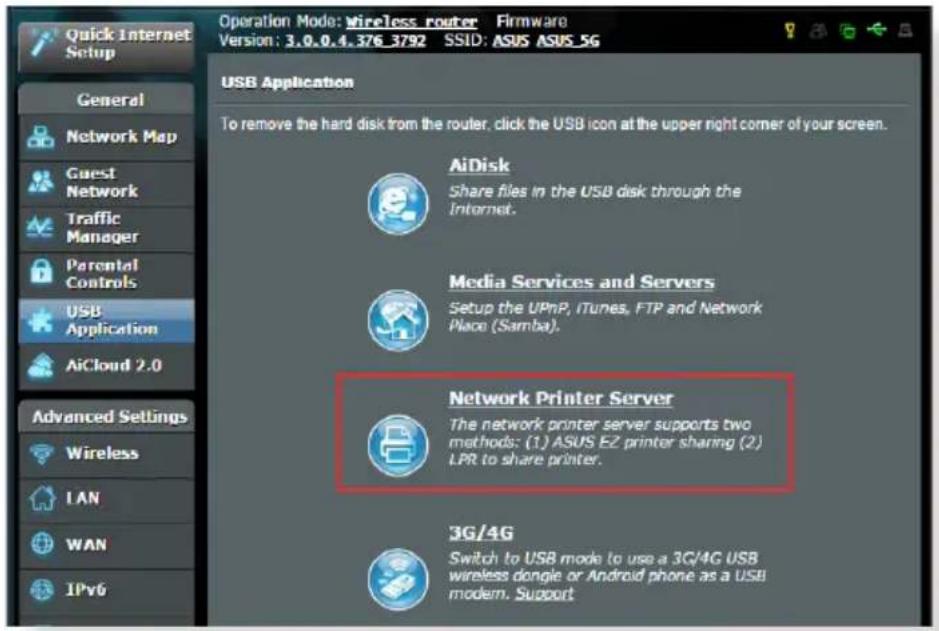
Task: Click the USB Application puzzle icon
Action: coord(40,320)
